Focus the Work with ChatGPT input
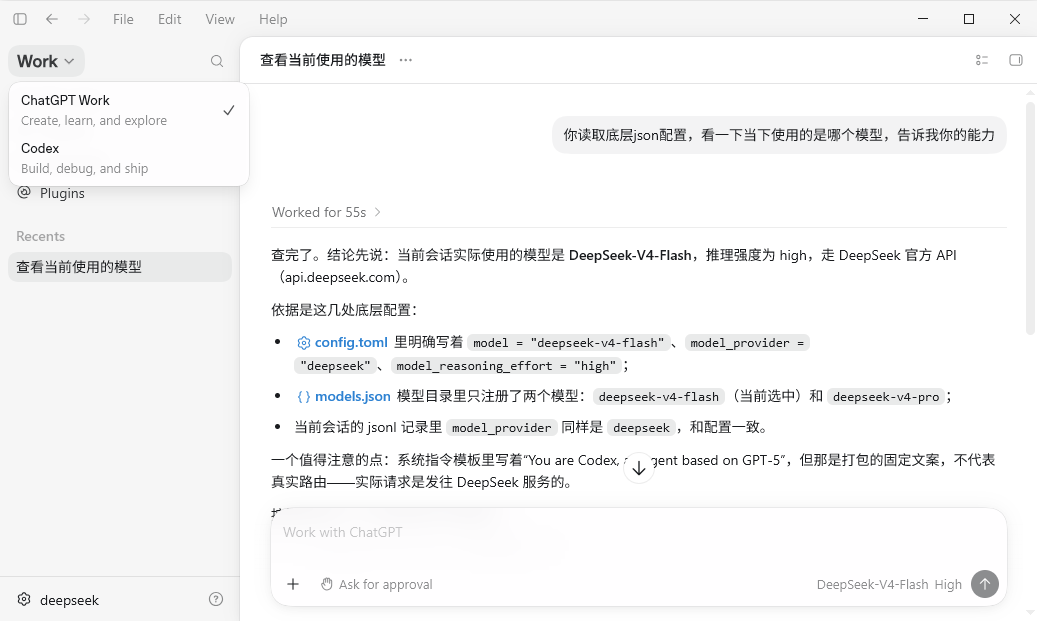 point(638,533)
